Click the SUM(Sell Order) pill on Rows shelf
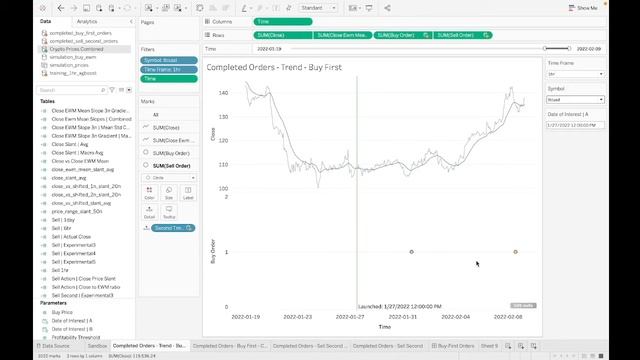The height and width of the screenshot is (360, 640). (463, 36)
